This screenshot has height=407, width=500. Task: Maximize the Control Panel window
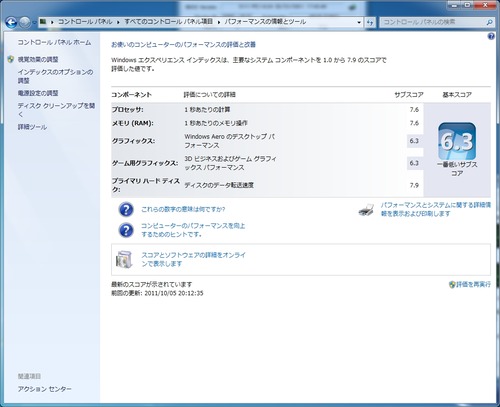point(468,5)
